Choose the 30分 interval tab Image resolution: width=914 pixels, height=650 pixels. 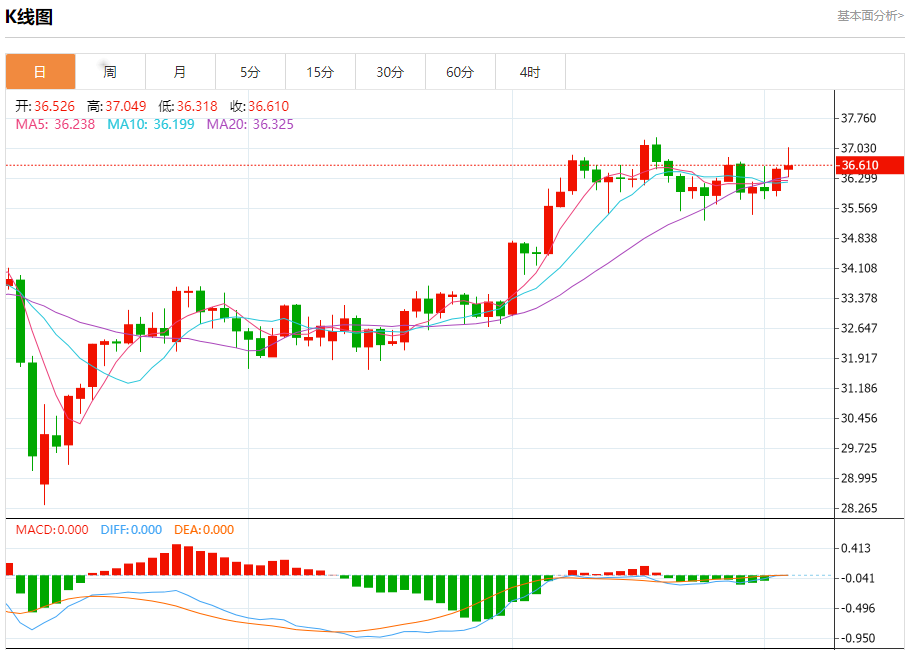coord(390,72)
